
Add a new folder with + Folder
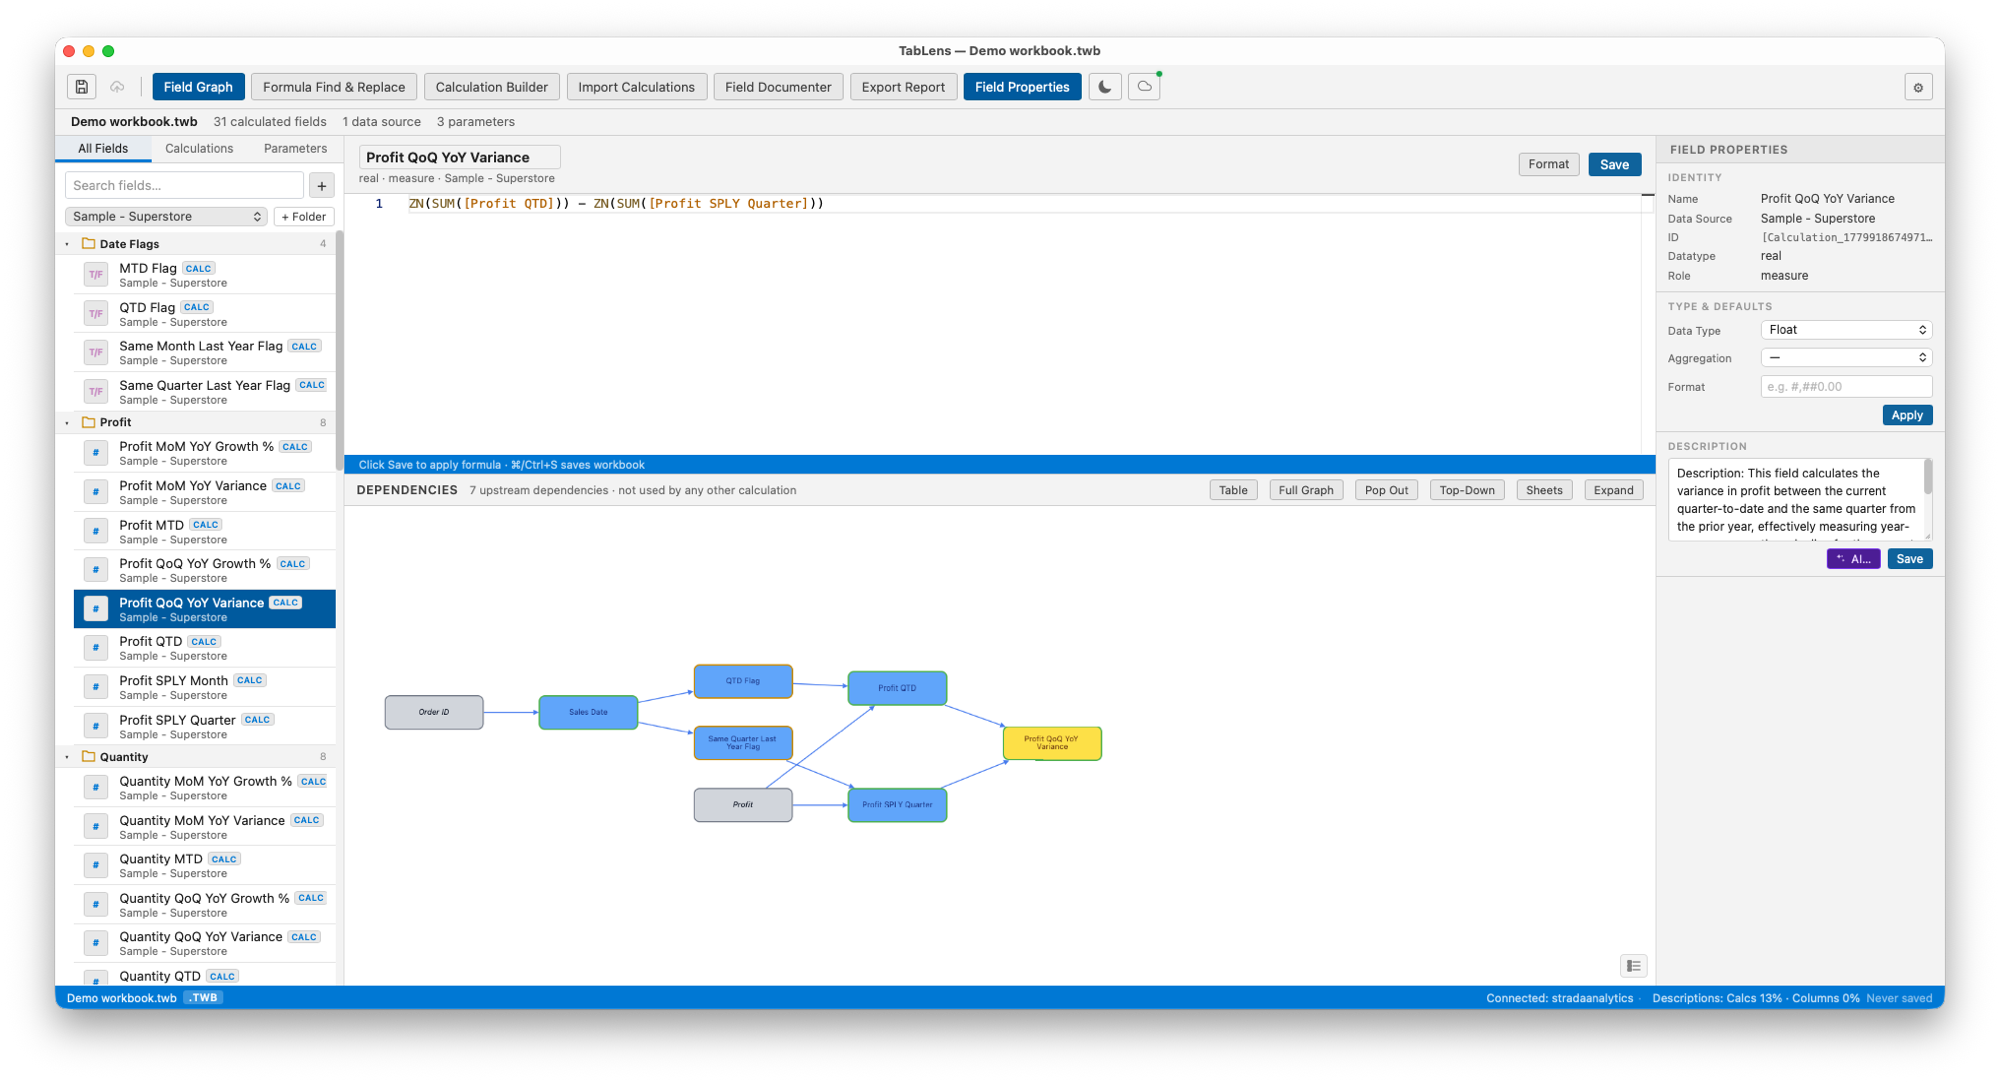pyautogui.click(x=304, y=216)
